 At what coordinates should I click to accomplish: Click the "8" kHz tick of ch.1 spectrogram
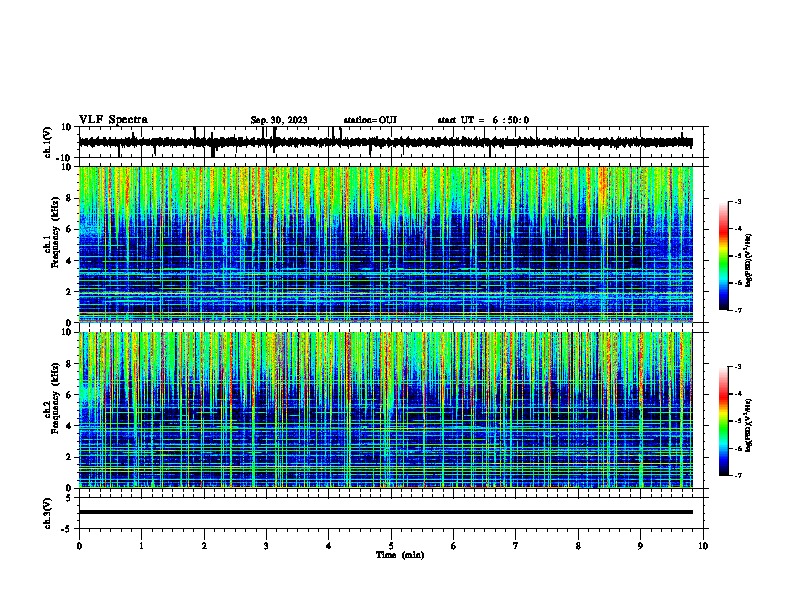pos(70,198)
